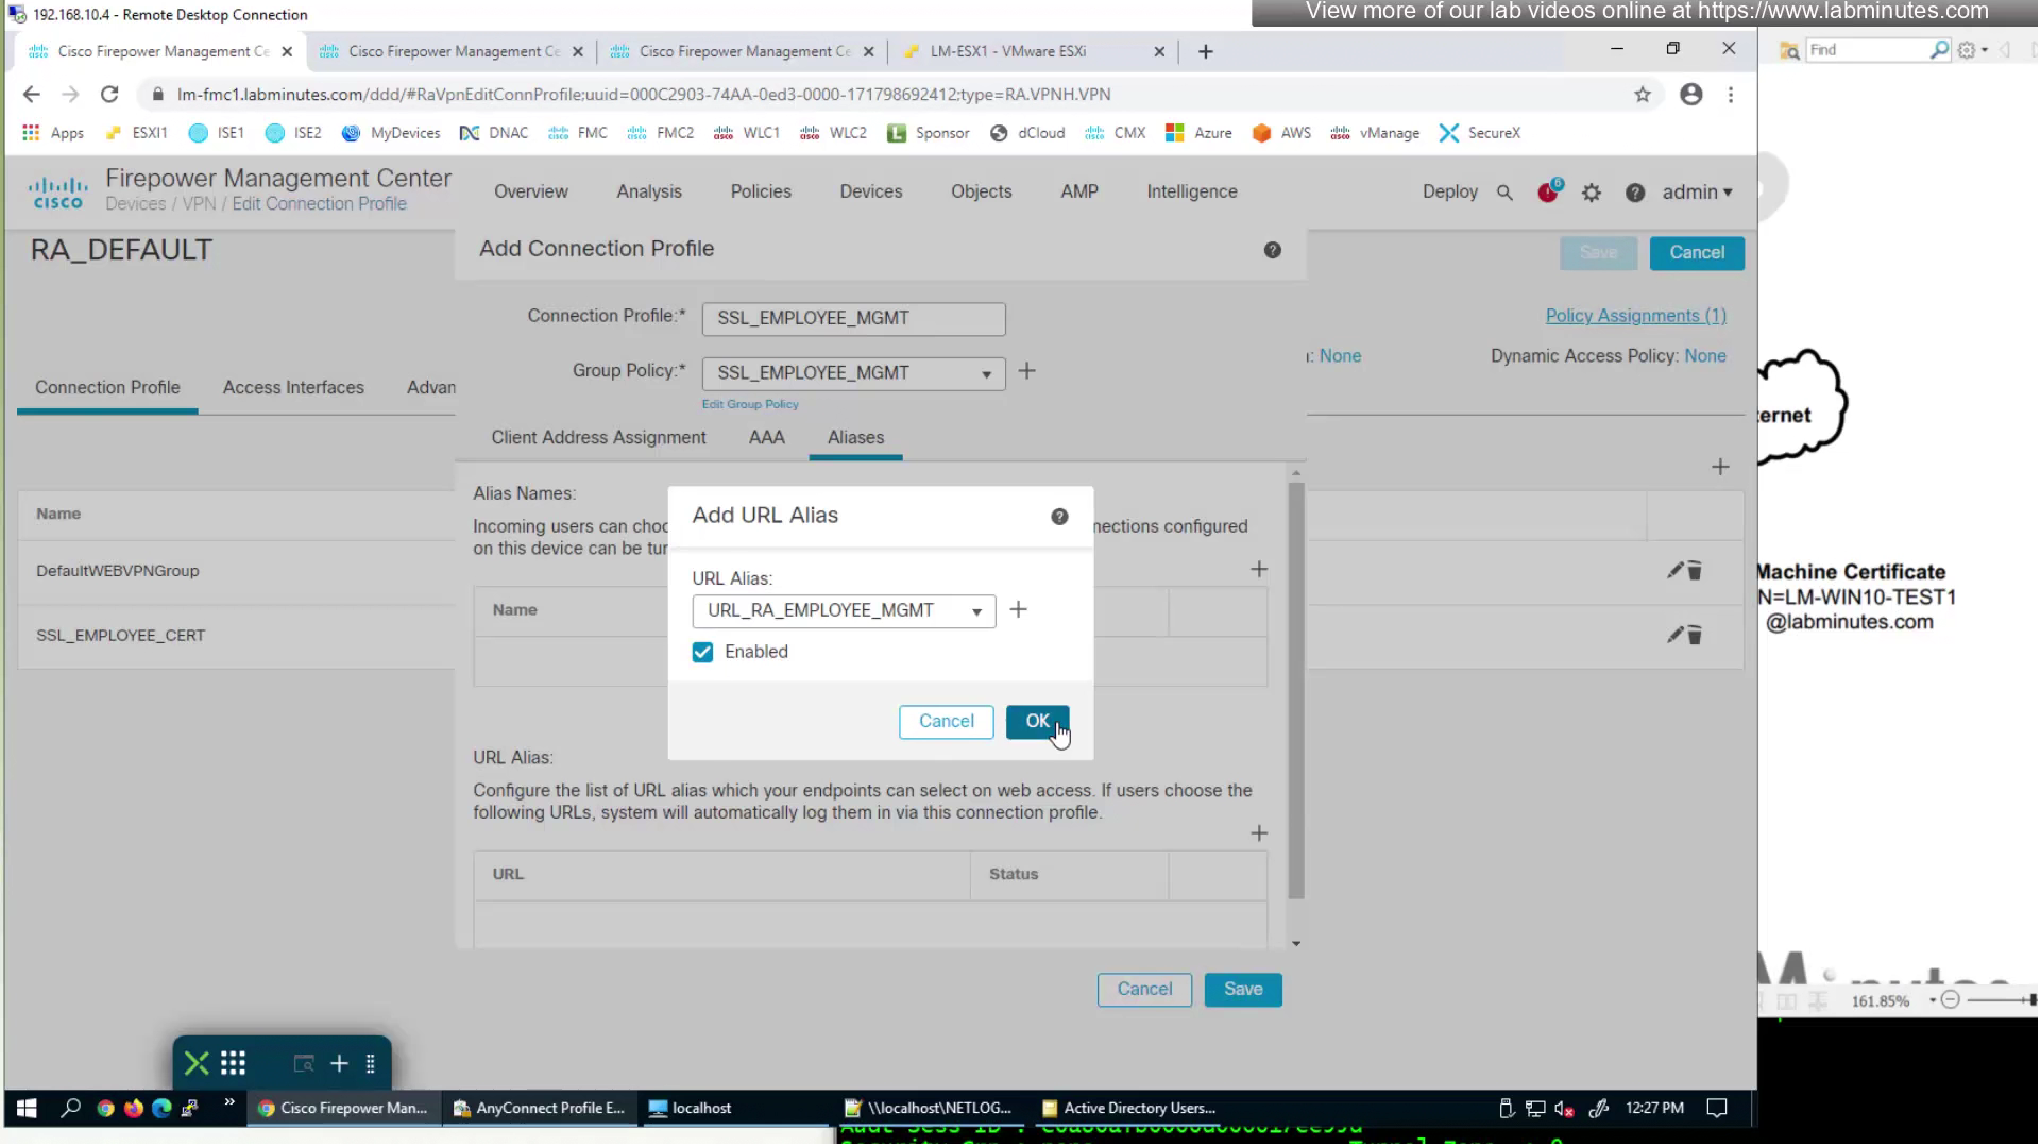Screen dimensions: 2038x1144
Task: Click the edit pencil for DefaultWEBVPNGroup row
Action: tap(1675, 570)
